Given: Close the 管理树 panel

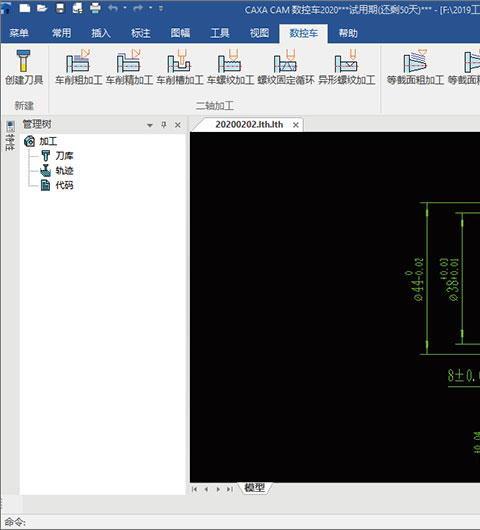Looking at the screenshot, I should pyautogui.click(x=178, y=125).
